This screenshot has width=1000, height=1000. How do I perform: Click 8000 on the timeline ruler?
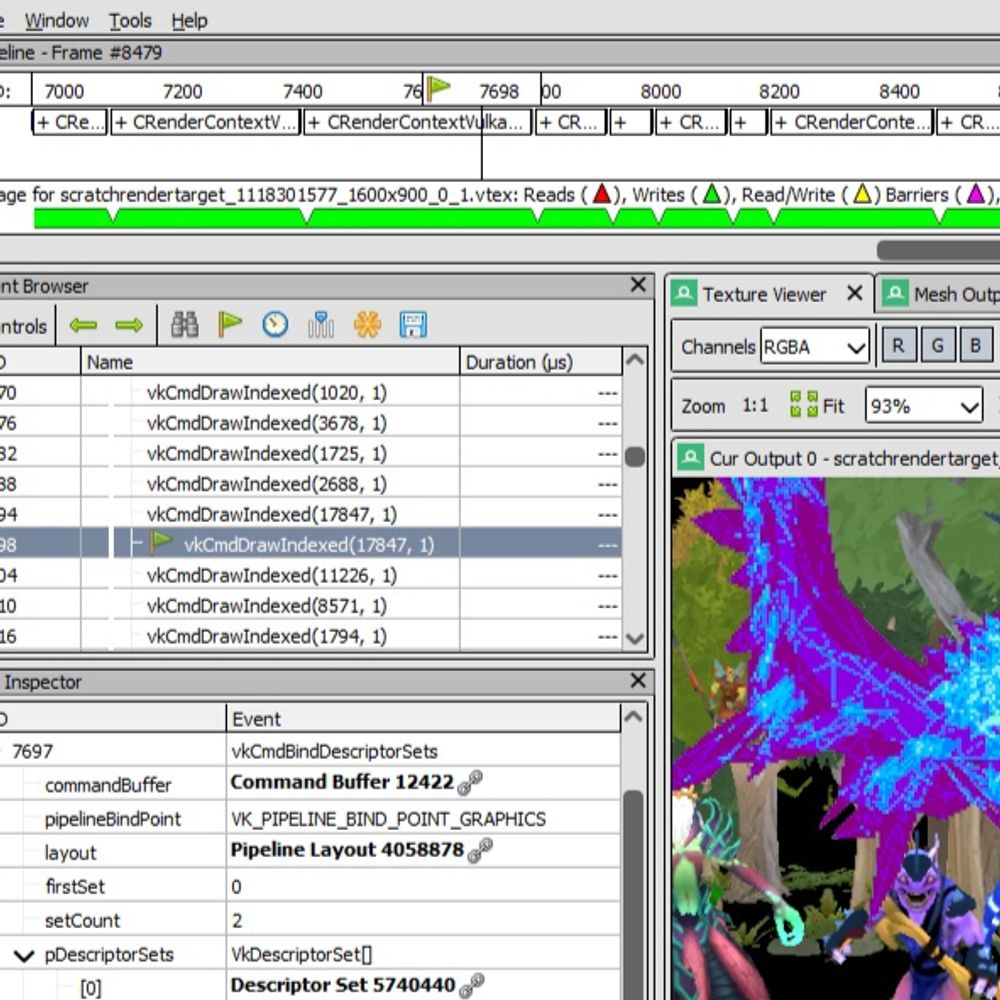pyautogui.click(x=661, y=91)
